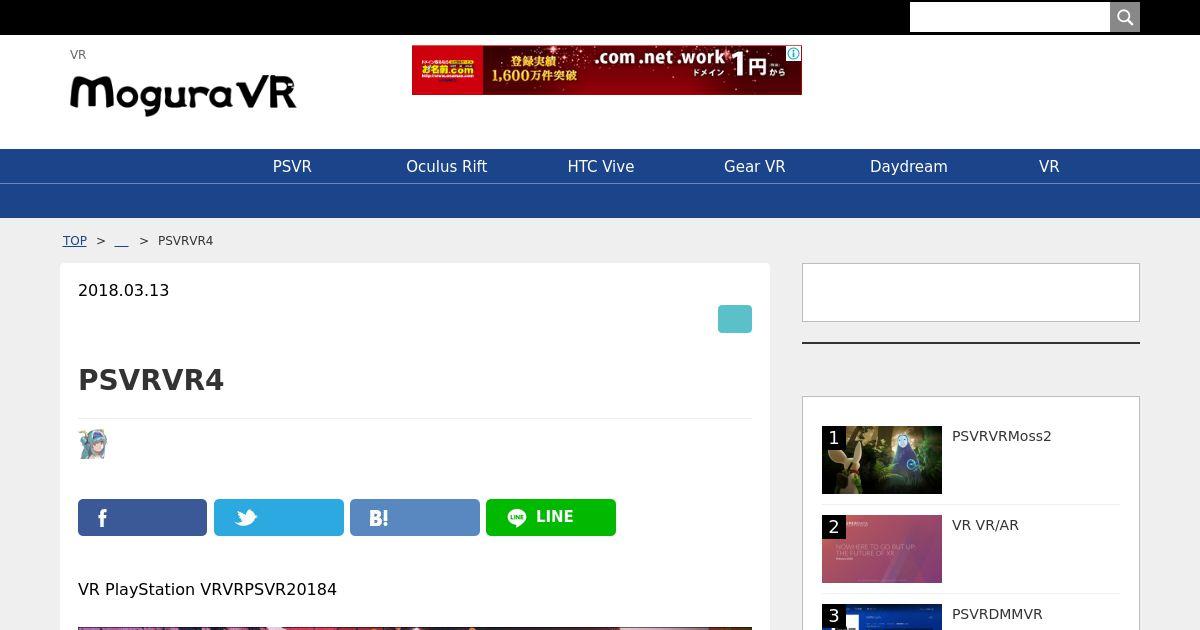Bookmark the article on Hatena B!
This screenshot has height=630, width=1200.
point(415,518)
